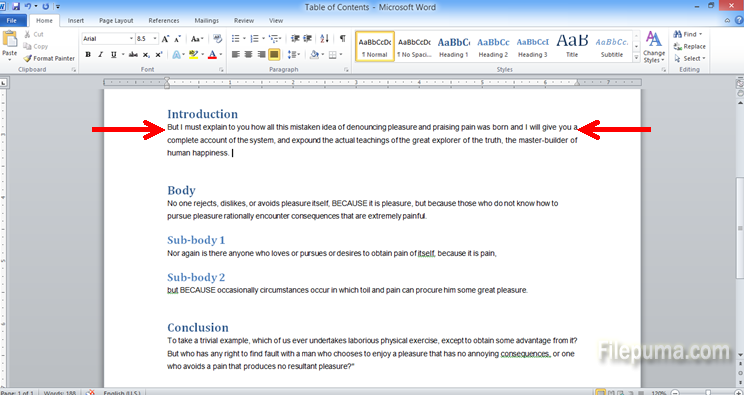The image size is (744, 395).
Task: Clear all formatting
Action: (x=218, y=38)
